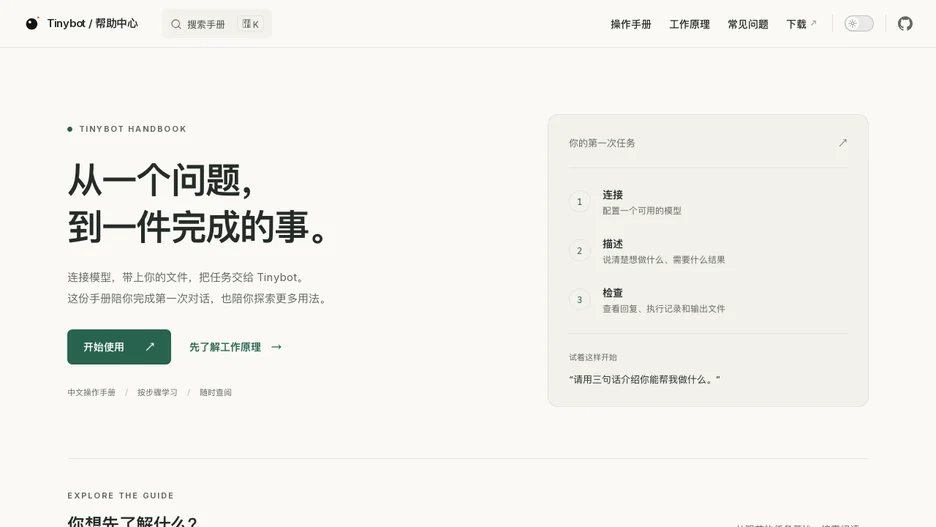
Task: Follow the 先了解工作原理 link
Action: click(235, 347)
